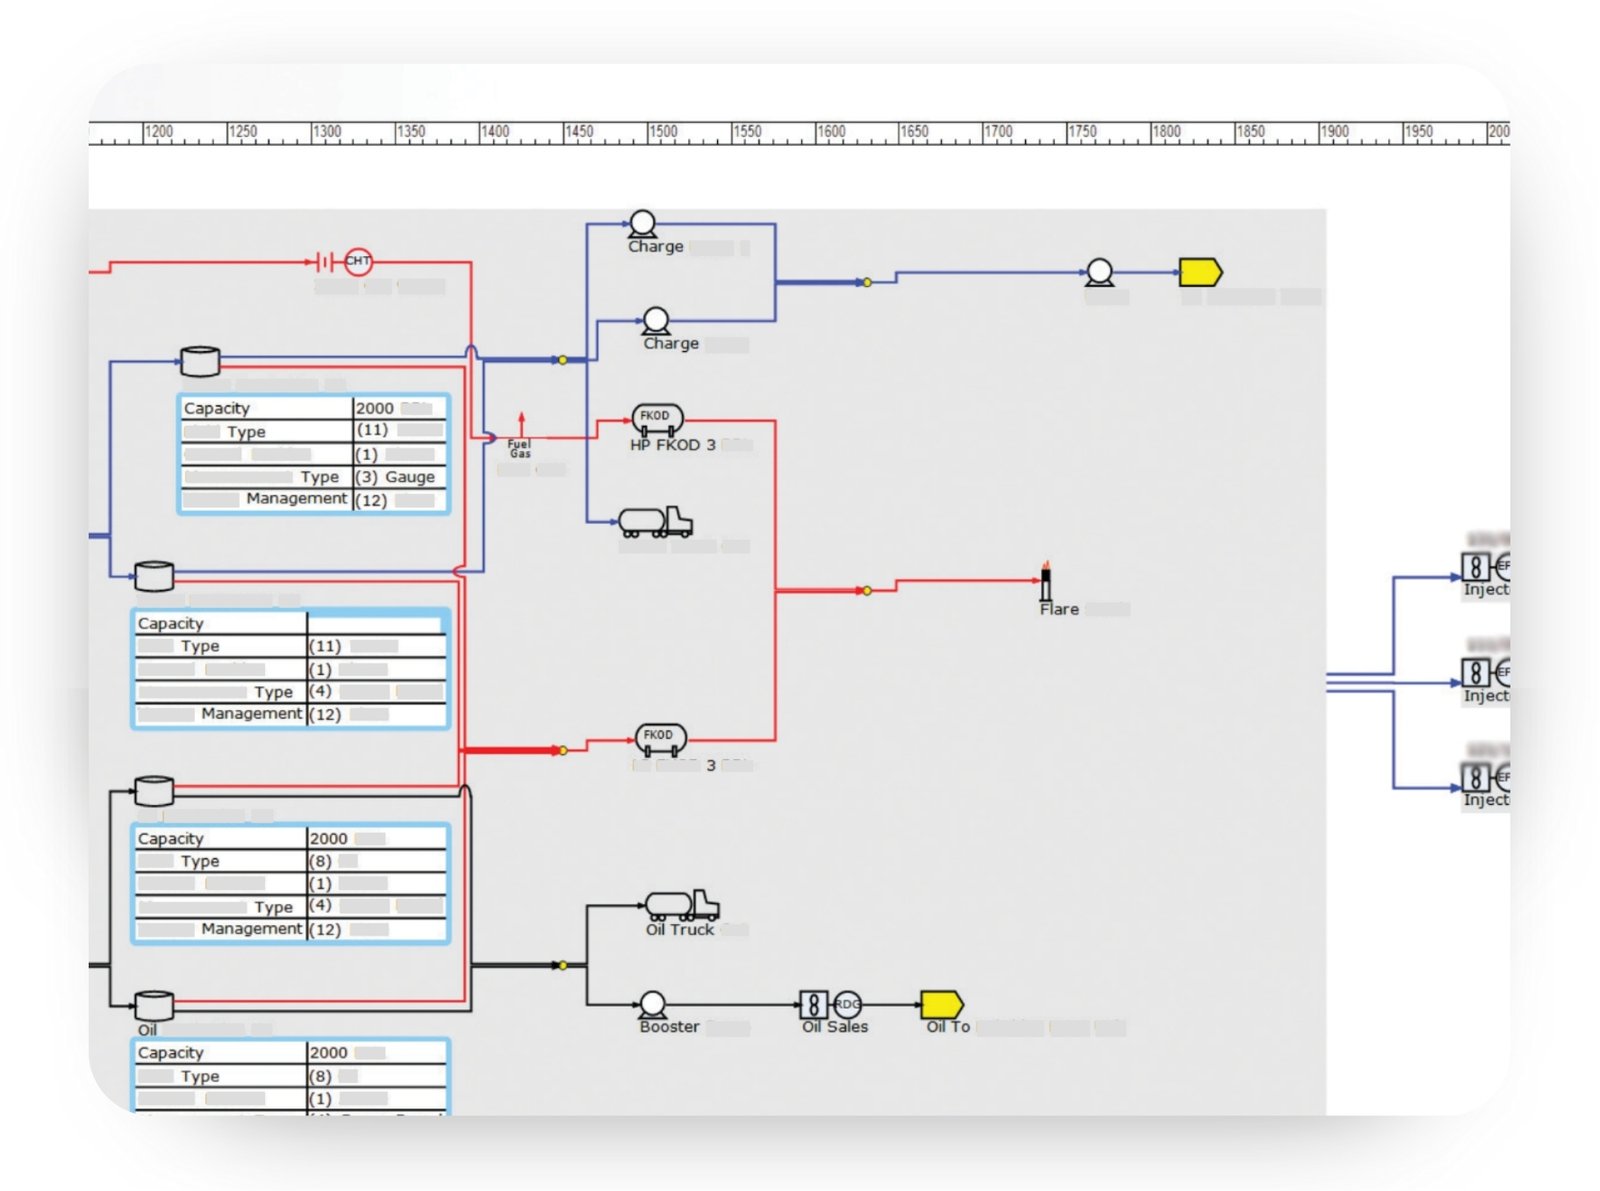Select the Booster pump icon
The image size is (1600, 1191).
click(652, 1004)
